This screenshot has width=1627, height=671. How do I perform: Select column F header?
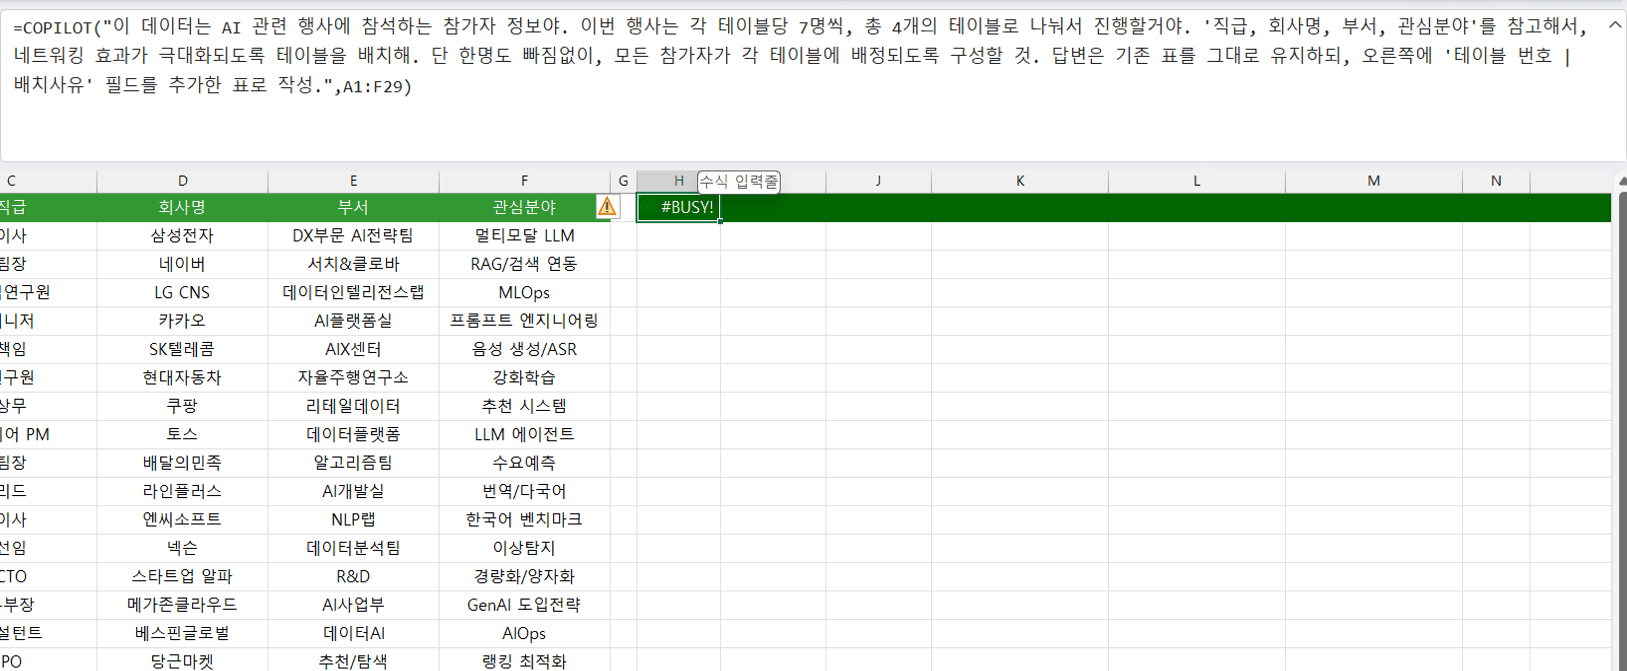point(524,181)
